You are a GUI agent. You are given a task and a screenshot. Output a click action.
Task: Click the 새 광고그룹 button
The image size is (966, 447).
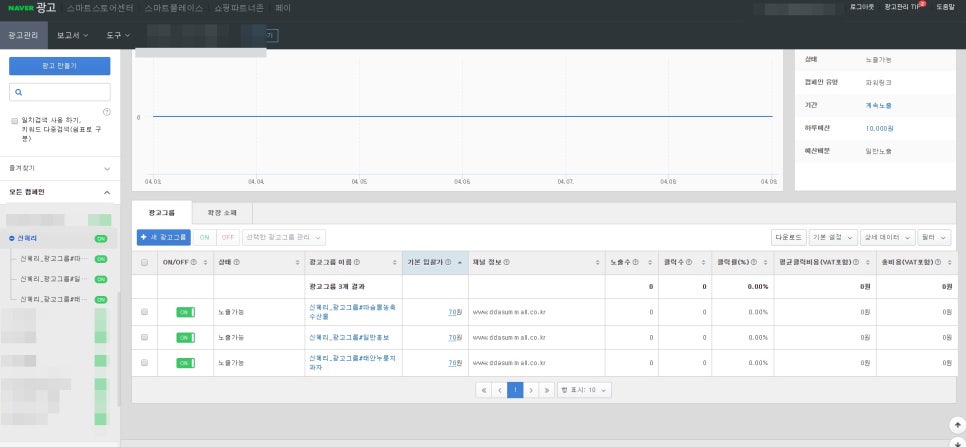(164, 237)
